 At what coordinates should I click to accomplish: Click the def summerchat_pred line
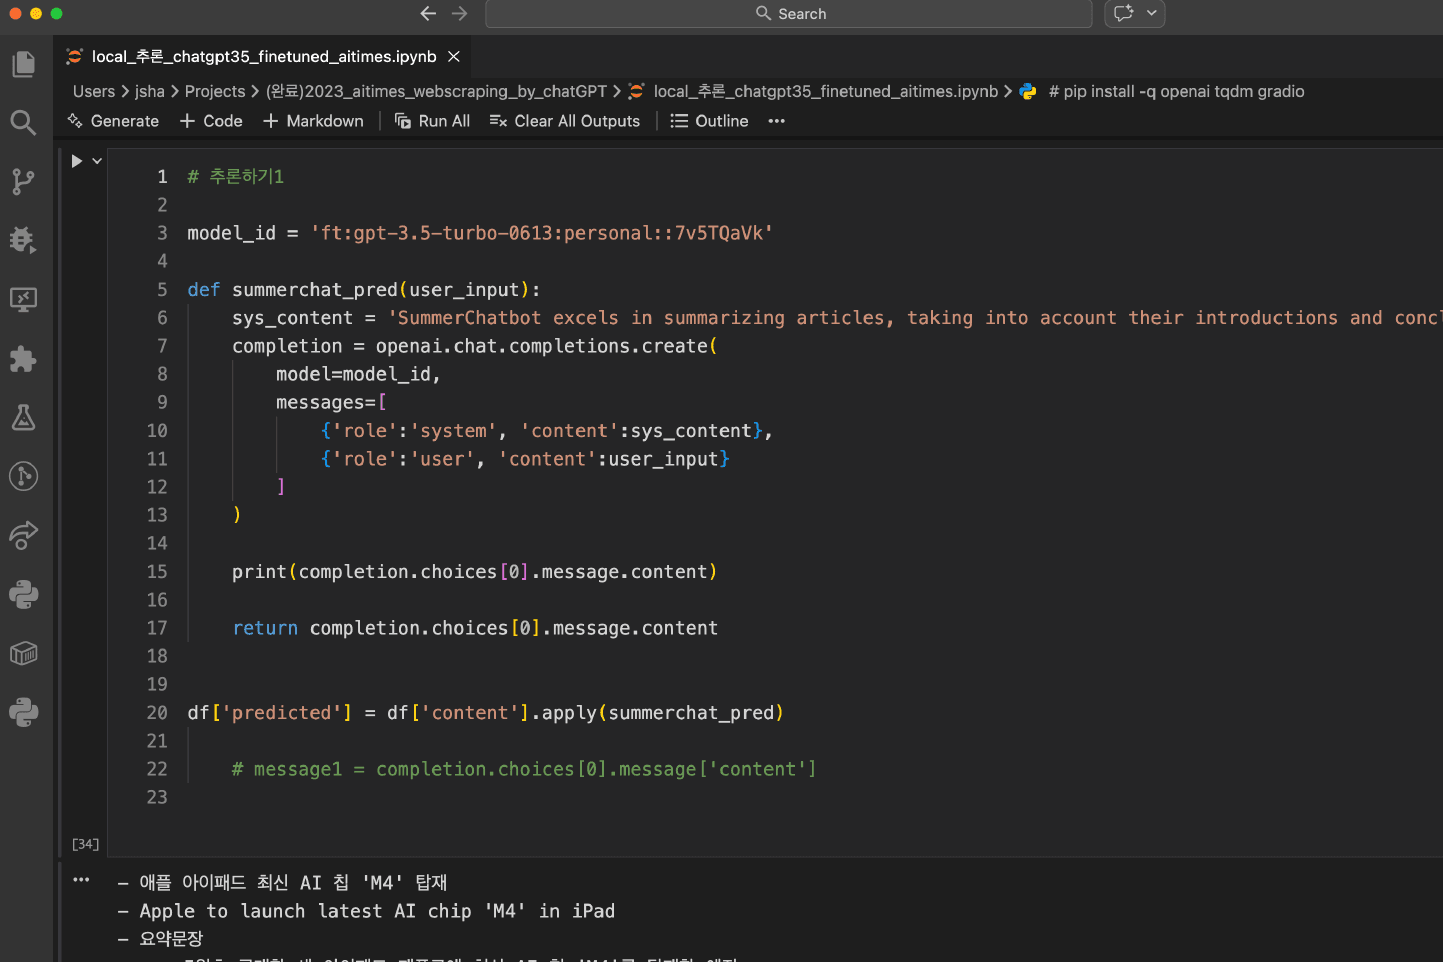pyautogui.click(x=363, y=290)
